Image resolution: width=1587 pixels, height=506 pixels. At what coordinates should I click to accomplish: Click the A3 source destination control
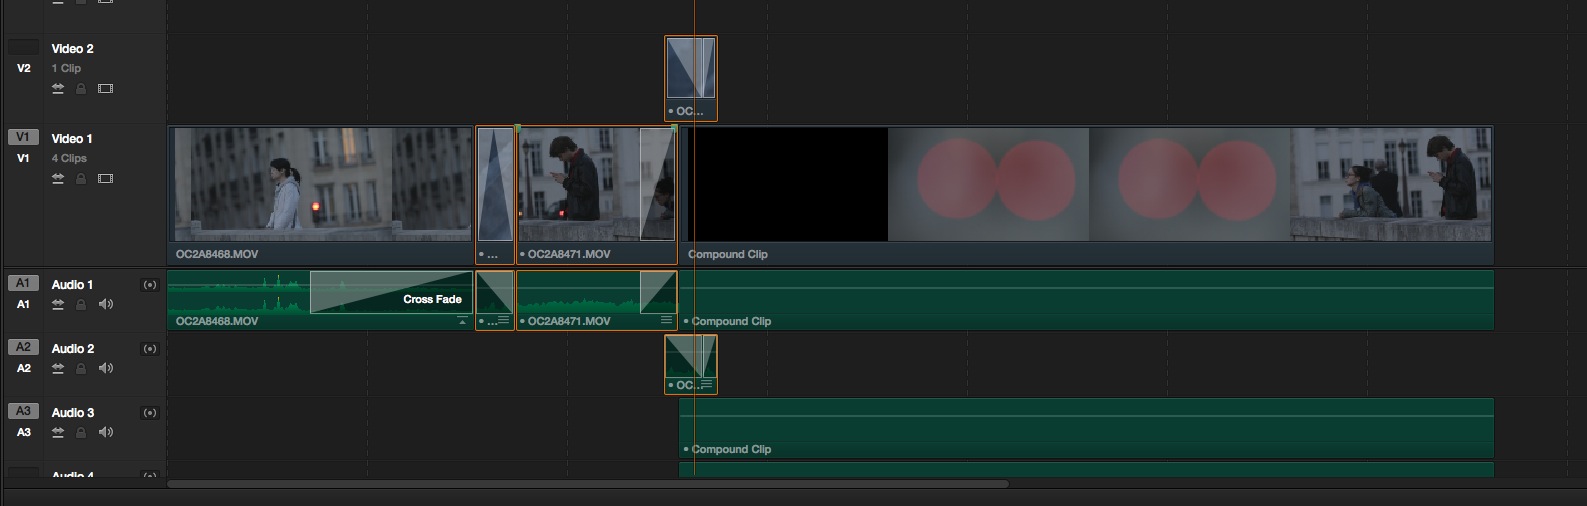tap(23, 411)
